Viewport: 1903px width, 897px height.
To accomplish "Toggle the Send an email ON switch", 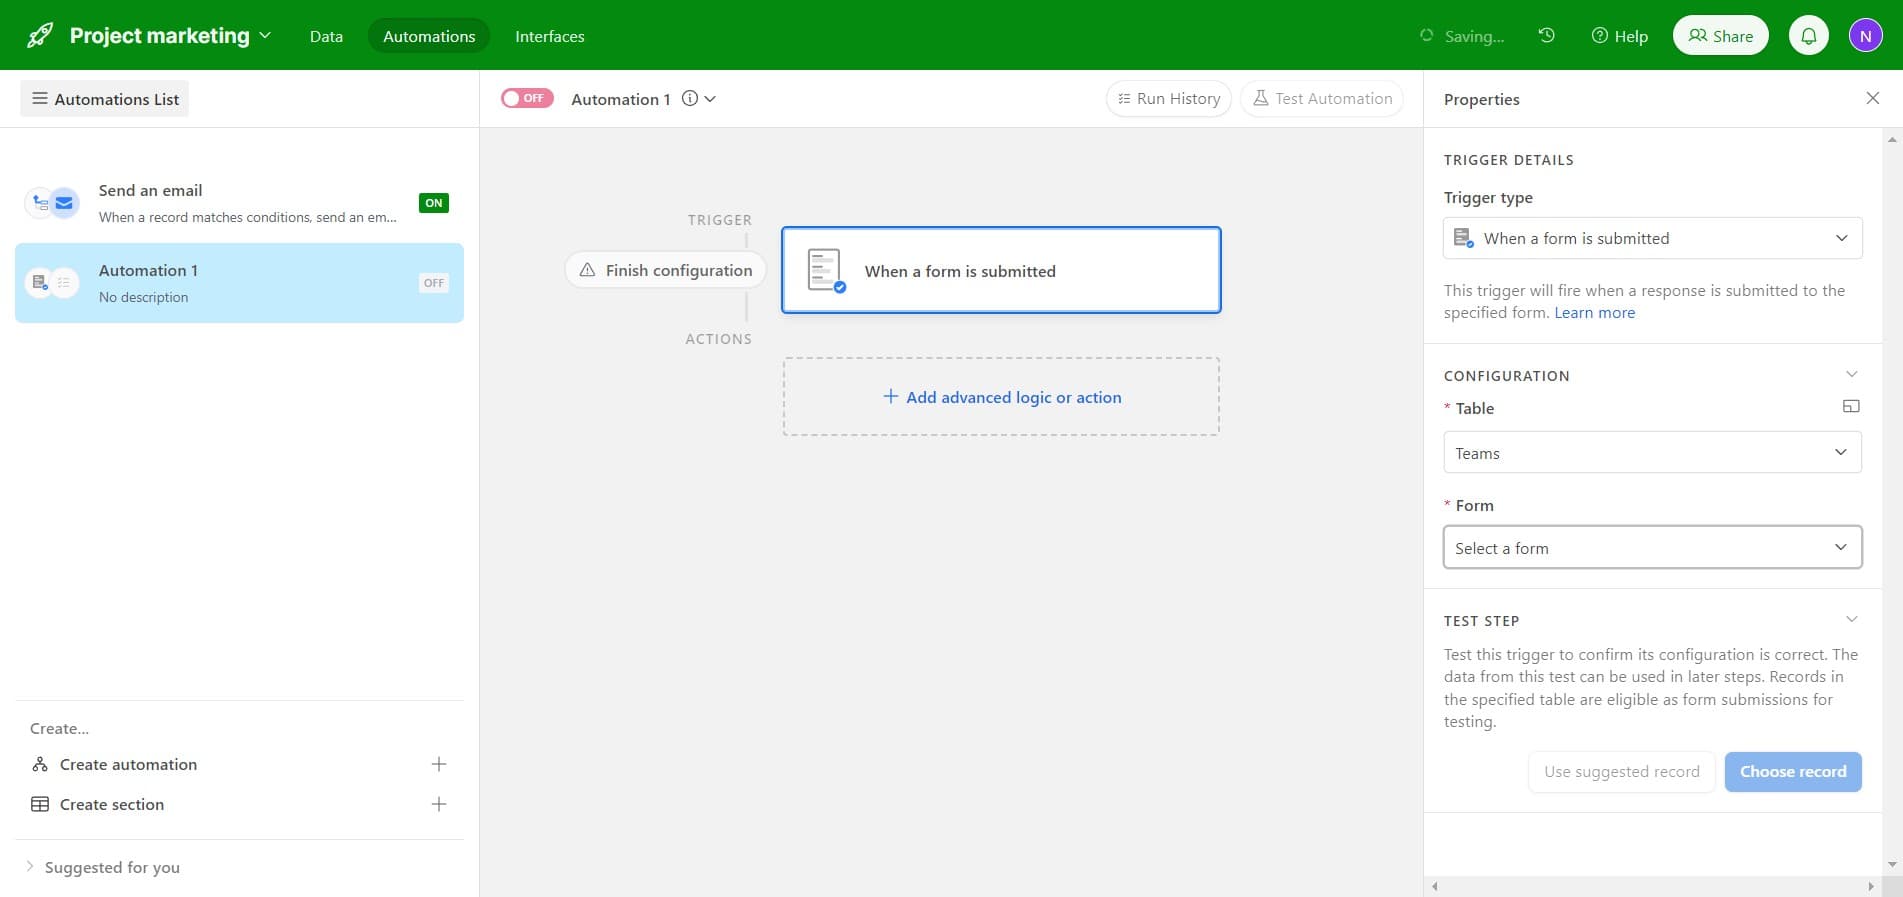I will [433, 203].
